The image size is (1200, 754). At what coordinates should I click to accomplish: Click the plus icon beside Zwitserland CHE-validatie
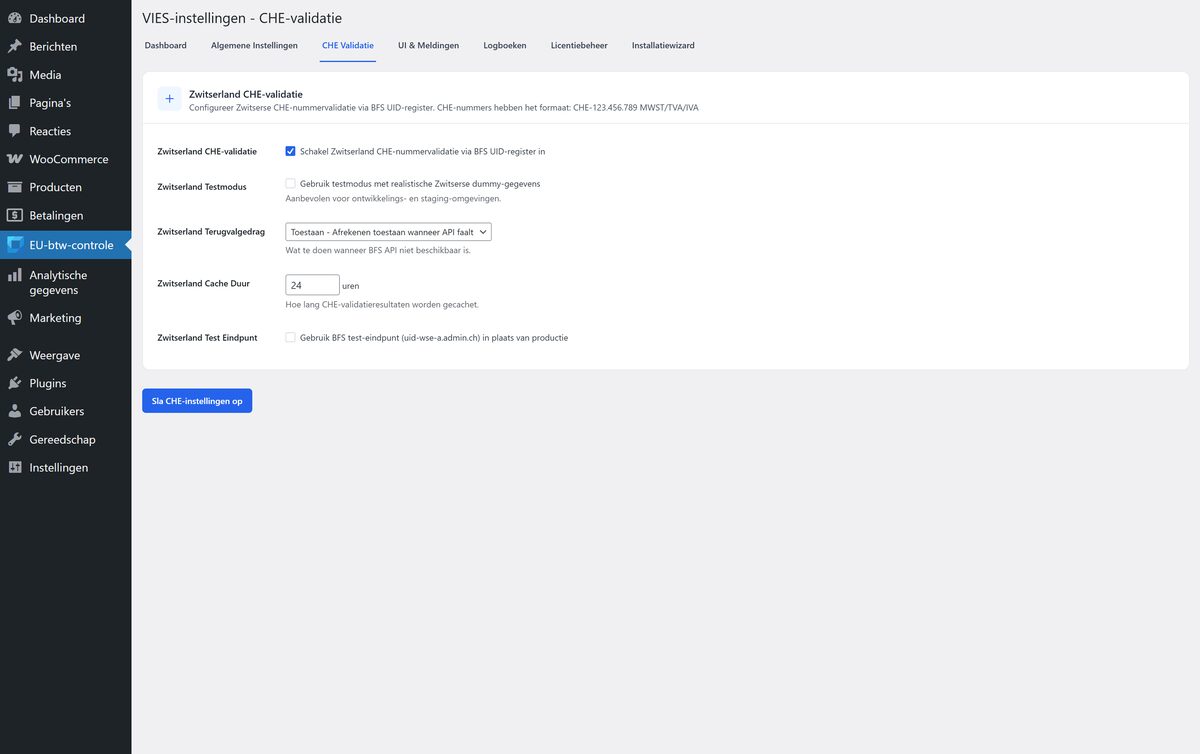click(x=169, y=99)
